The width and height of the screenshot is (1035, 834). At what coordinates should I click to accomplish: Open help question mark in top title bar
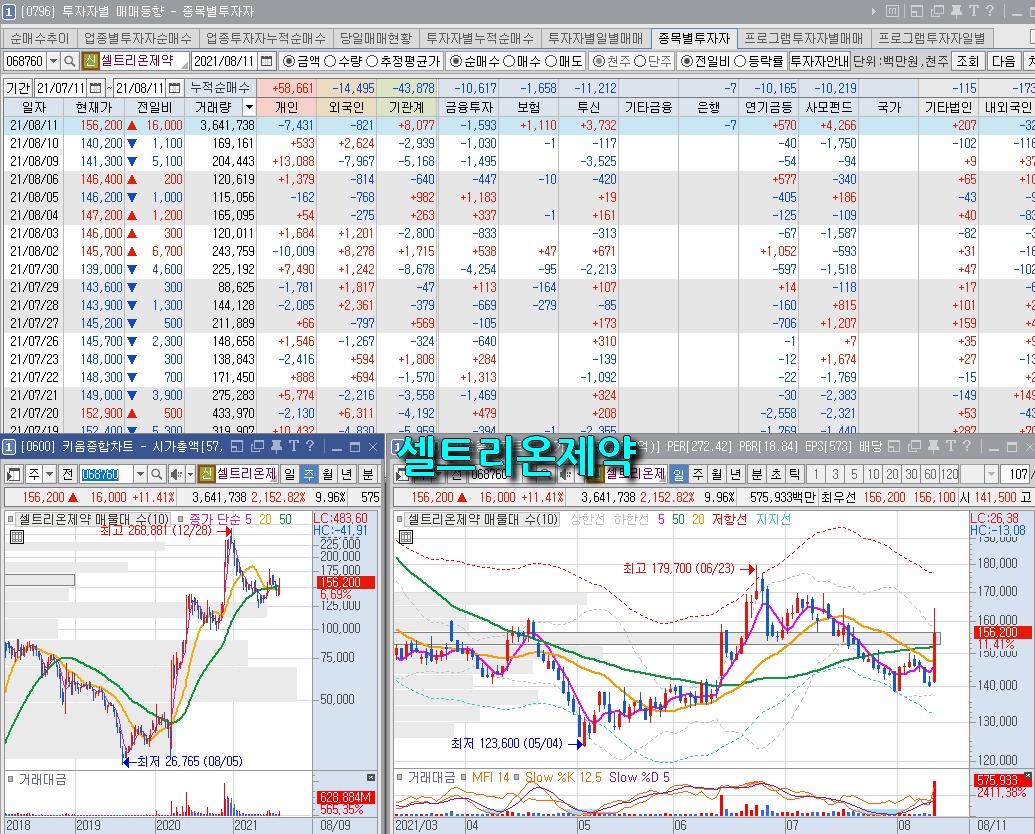point(989,11)
